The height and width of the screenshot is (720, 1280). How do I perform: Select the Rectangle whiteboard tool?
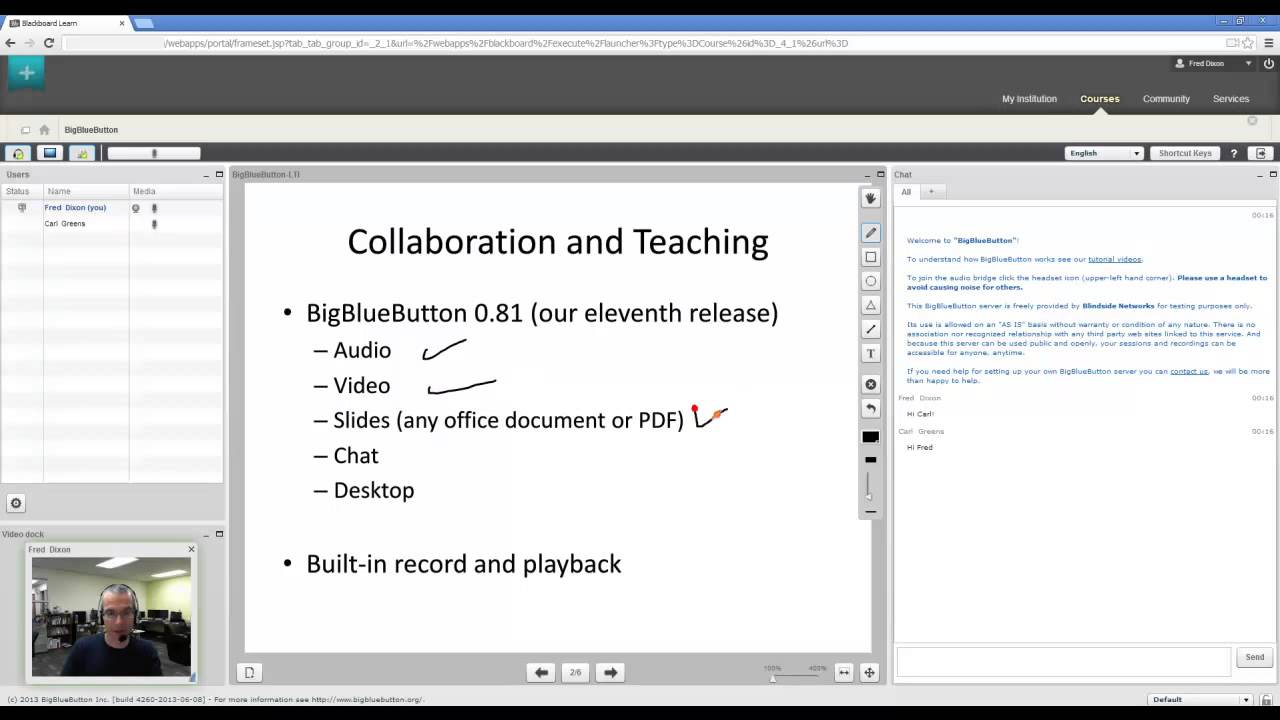point(870,257)
